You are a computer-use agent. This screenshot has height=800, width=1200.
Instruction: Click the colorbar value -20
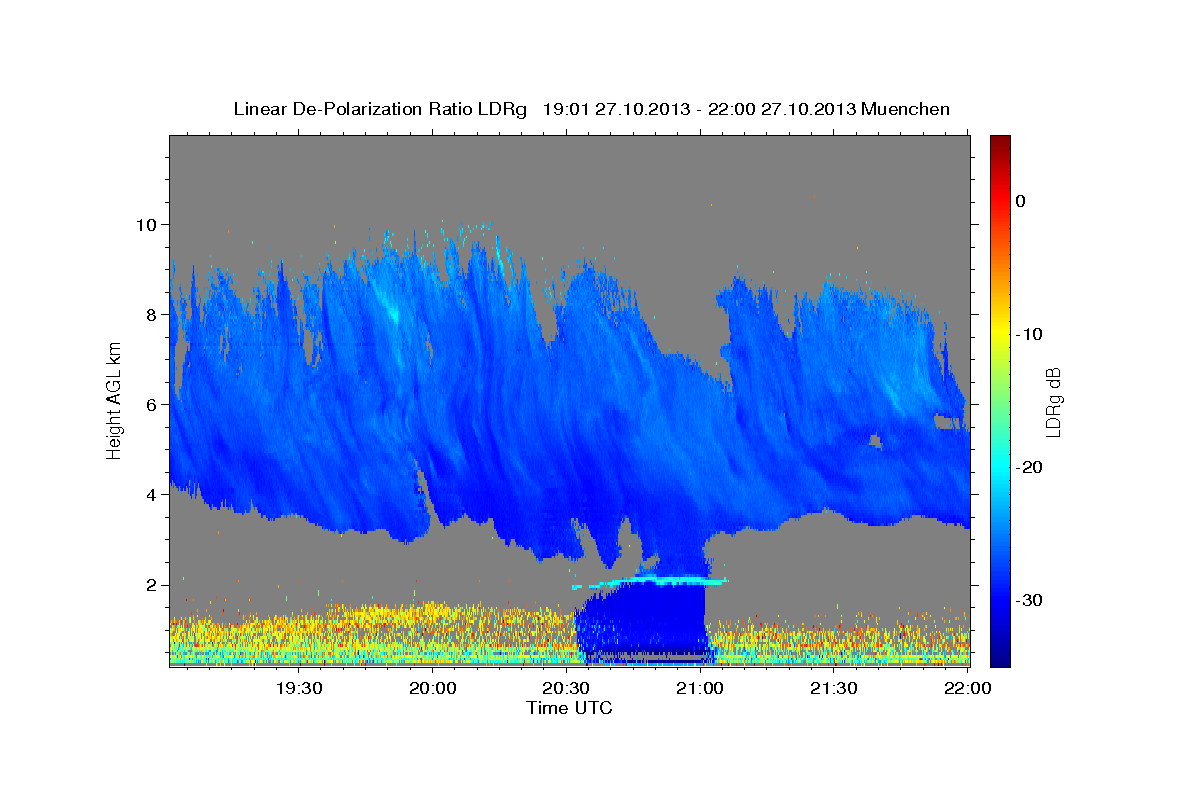(1028, 467)
